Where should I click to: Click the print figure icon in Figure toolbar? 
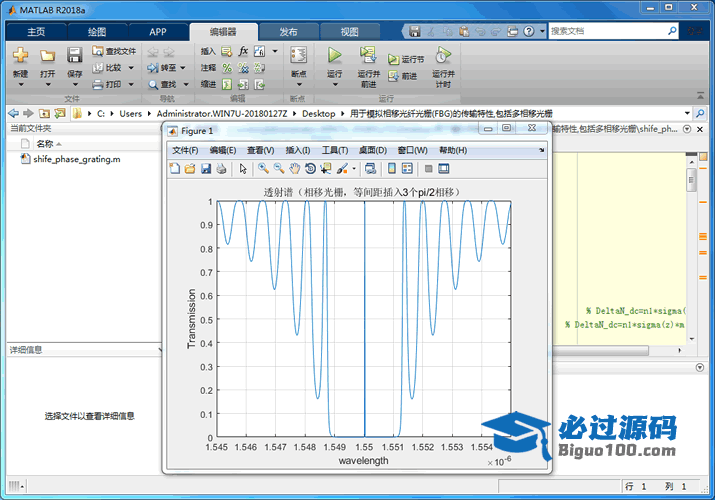[x=222, y=169]
